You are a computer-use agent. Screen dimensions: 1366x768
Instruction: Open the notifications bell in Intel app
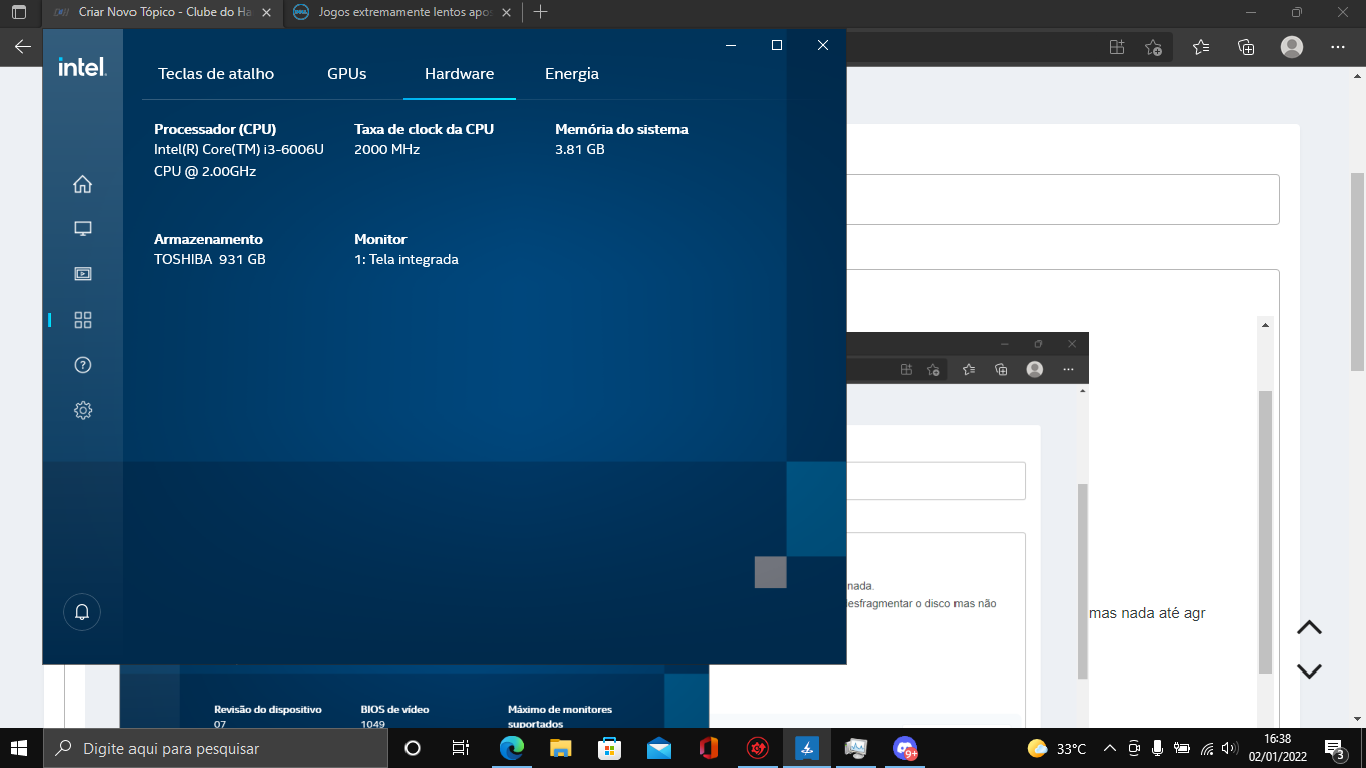pyautogui.click(x=82, y=612)
